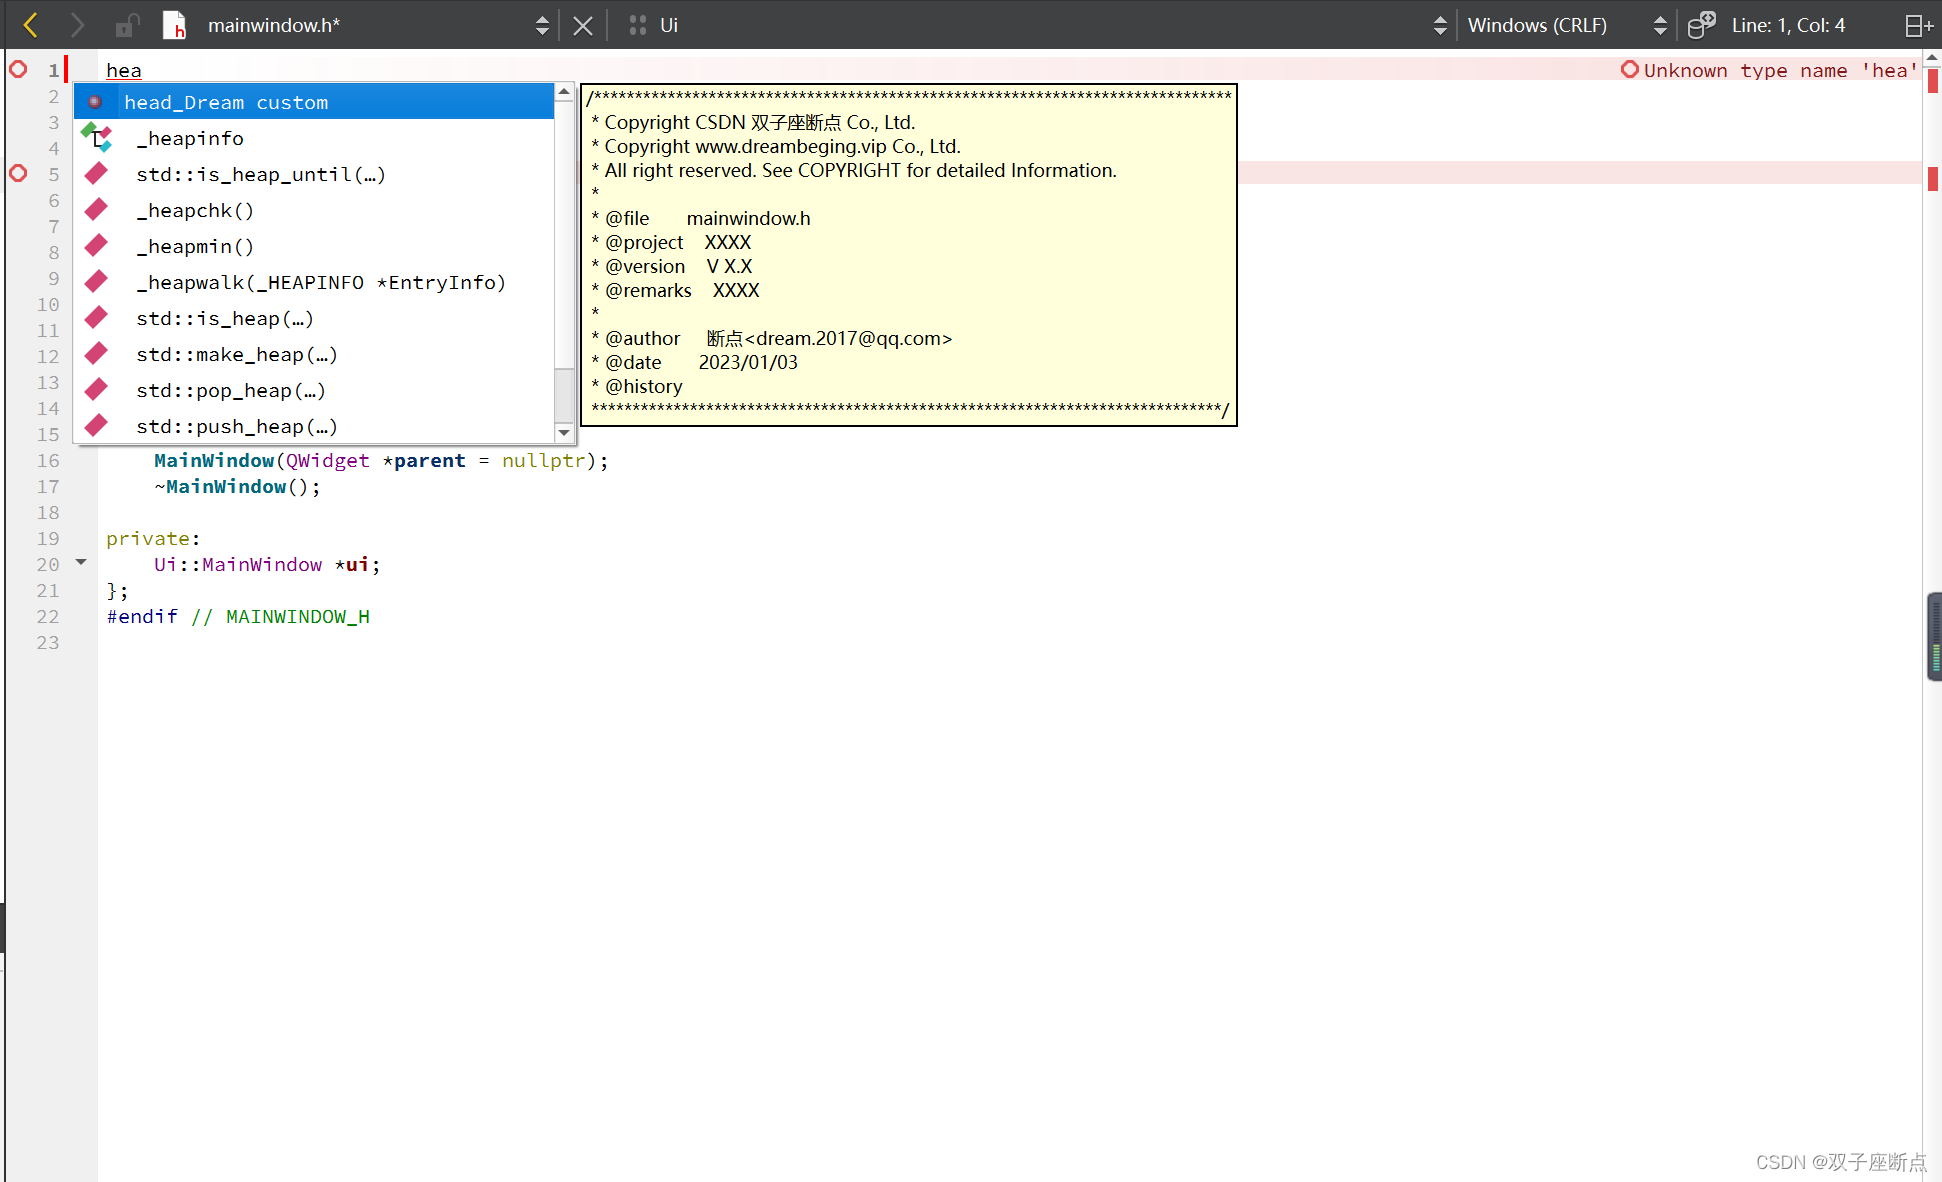Click the mainwindow.h header file icon
1942x1182 pixels.
coord(174,25)
